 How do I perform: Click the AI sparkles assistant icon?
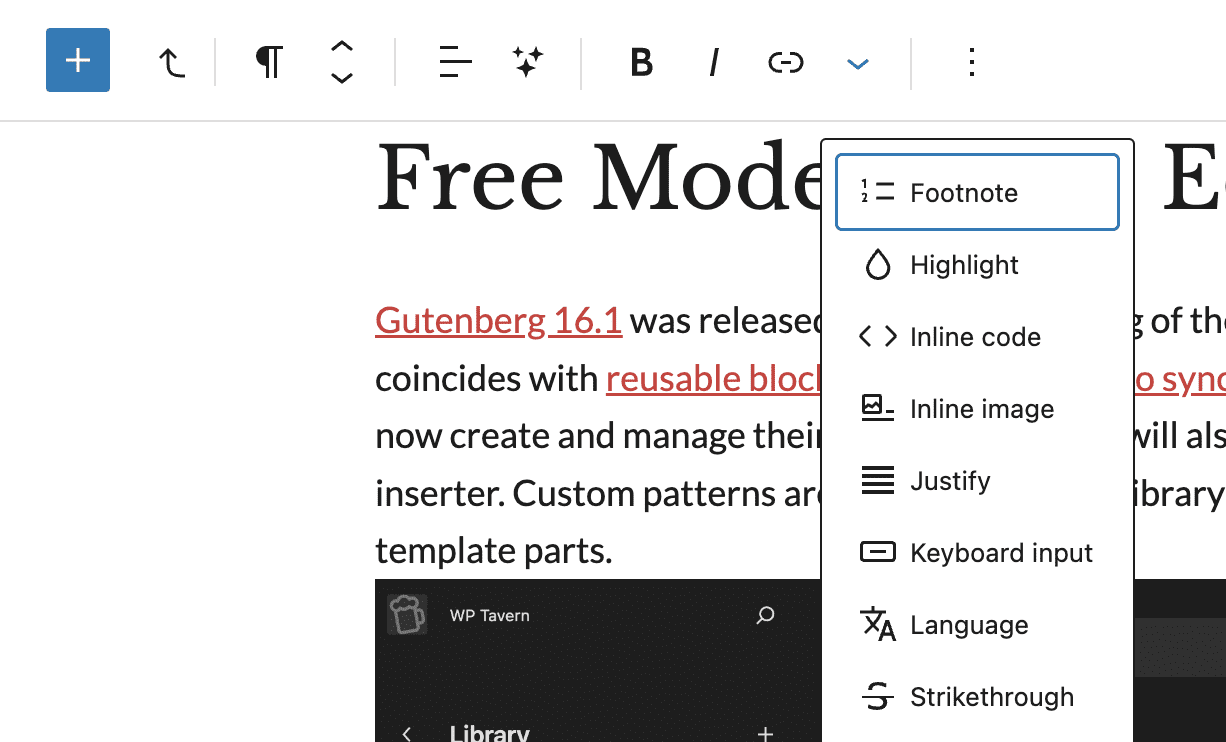[x=528, y=63]
